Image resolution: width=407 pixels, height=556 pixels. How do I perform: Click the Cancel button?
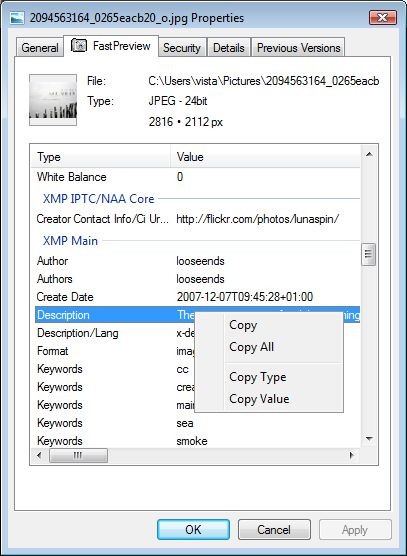tap(274, 530)
